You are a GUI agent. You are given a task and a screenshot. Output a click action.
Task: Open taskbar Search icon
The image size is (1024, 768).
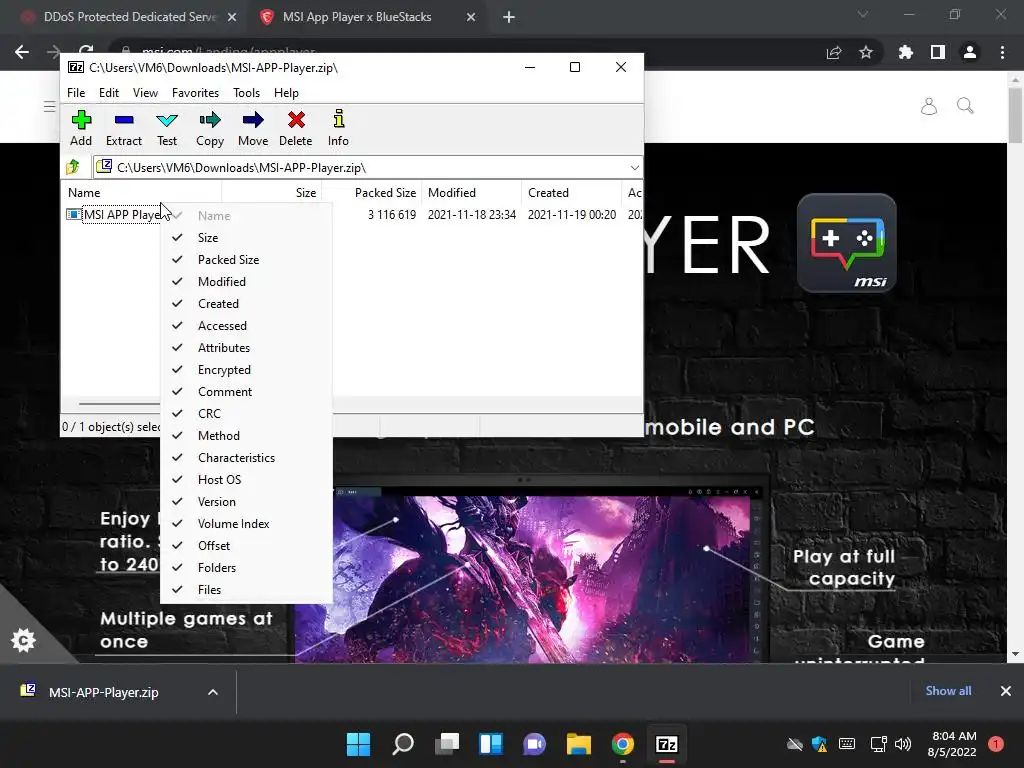pos(402,744)
